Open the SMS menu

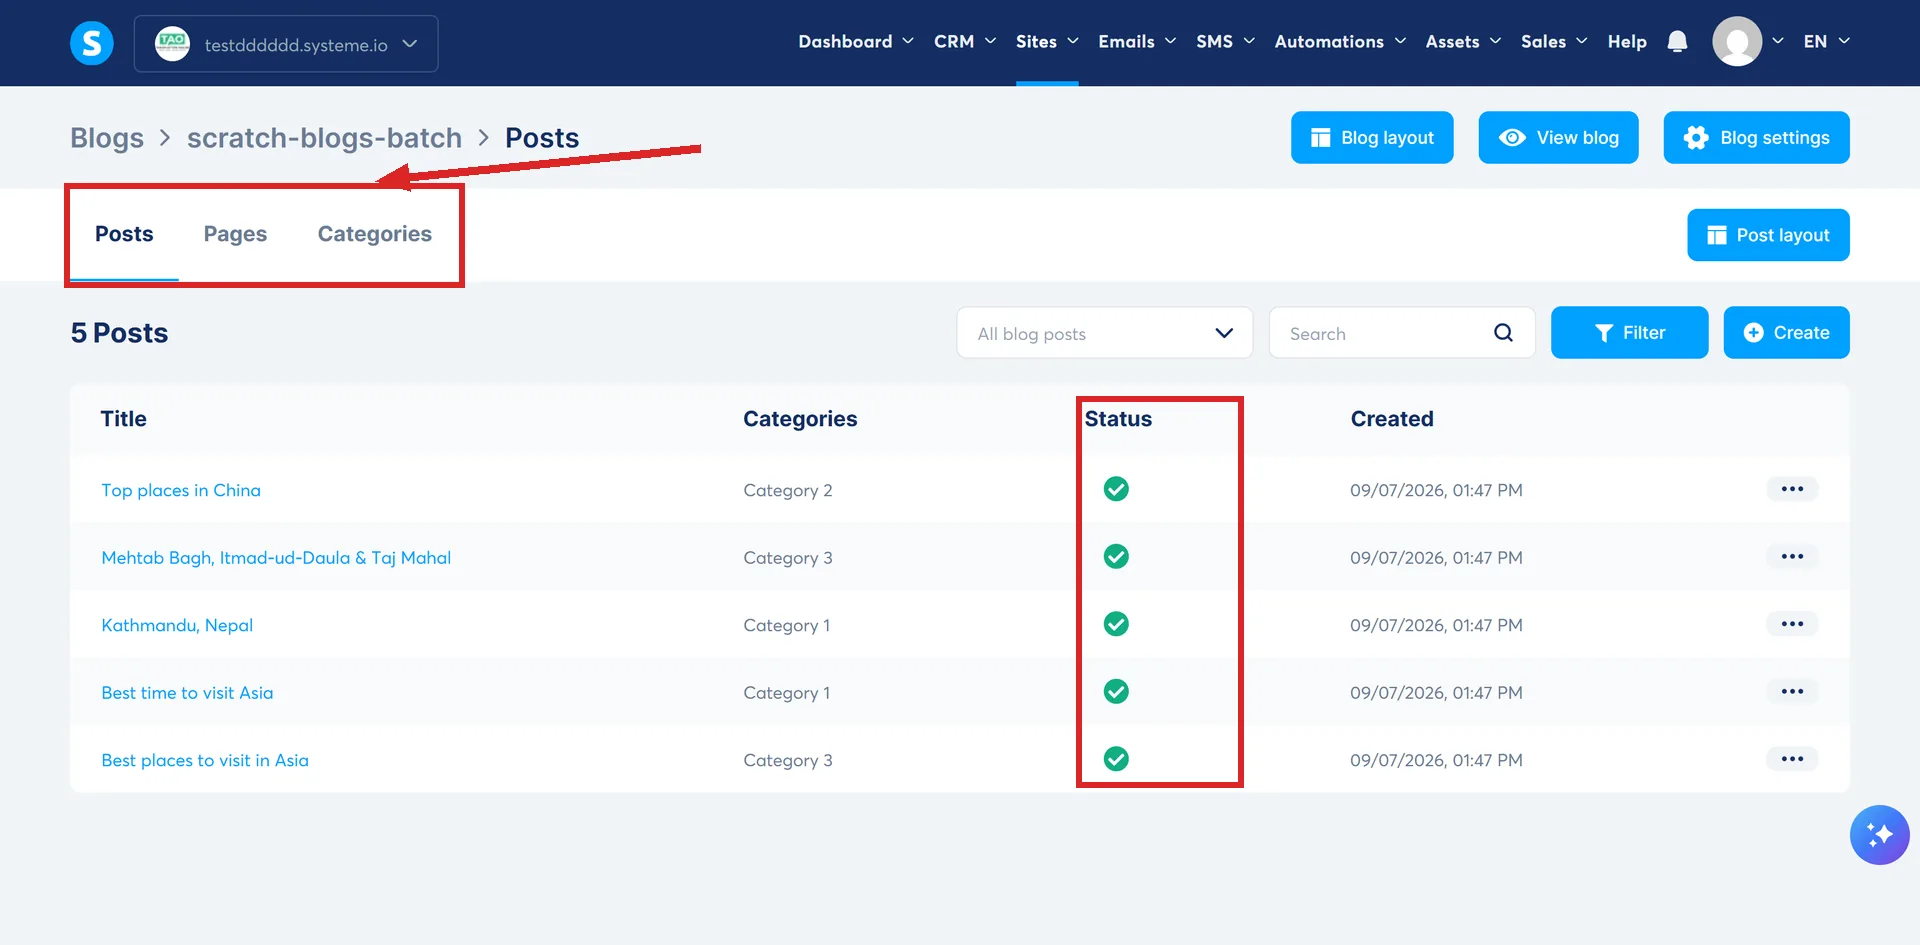(1225, 42)
